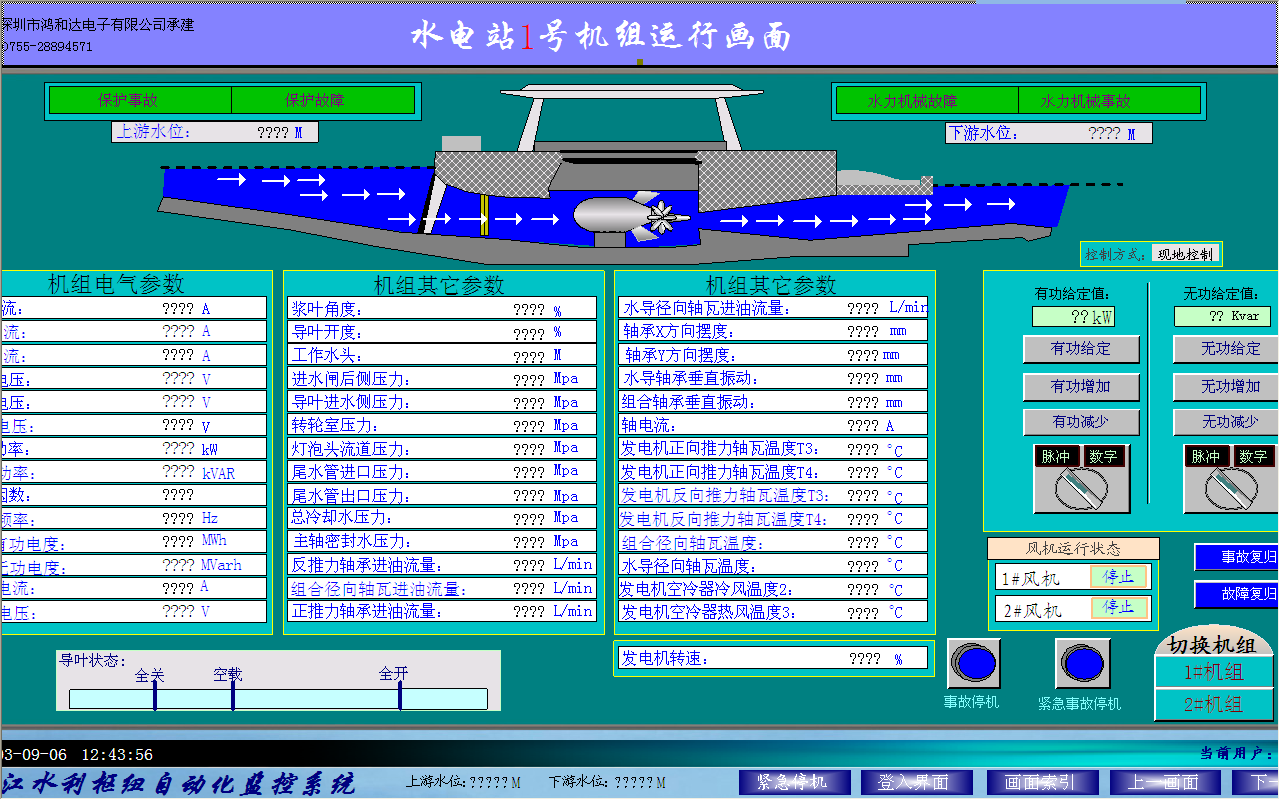This screenshot has height=800, width=1280.
Task: Click the 有功给定值 kW input field
Action: click(1073, 317)
